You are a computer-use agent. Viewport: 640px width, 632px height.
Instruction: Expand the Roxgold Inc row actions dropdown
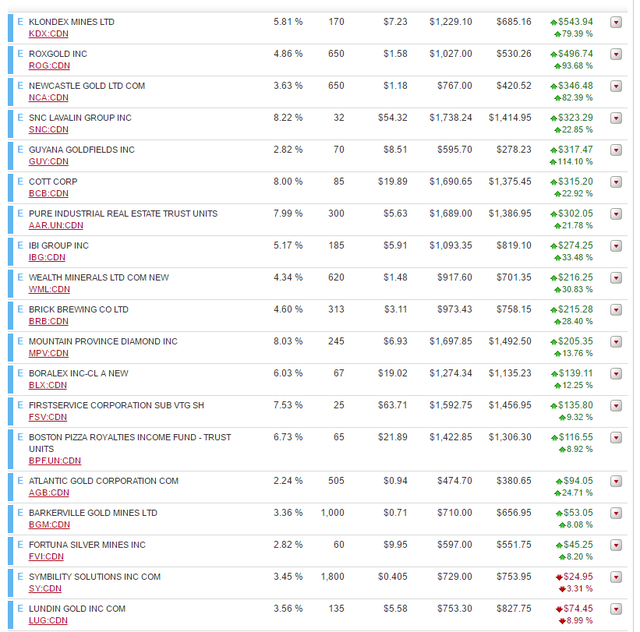[x=616, y=54]
